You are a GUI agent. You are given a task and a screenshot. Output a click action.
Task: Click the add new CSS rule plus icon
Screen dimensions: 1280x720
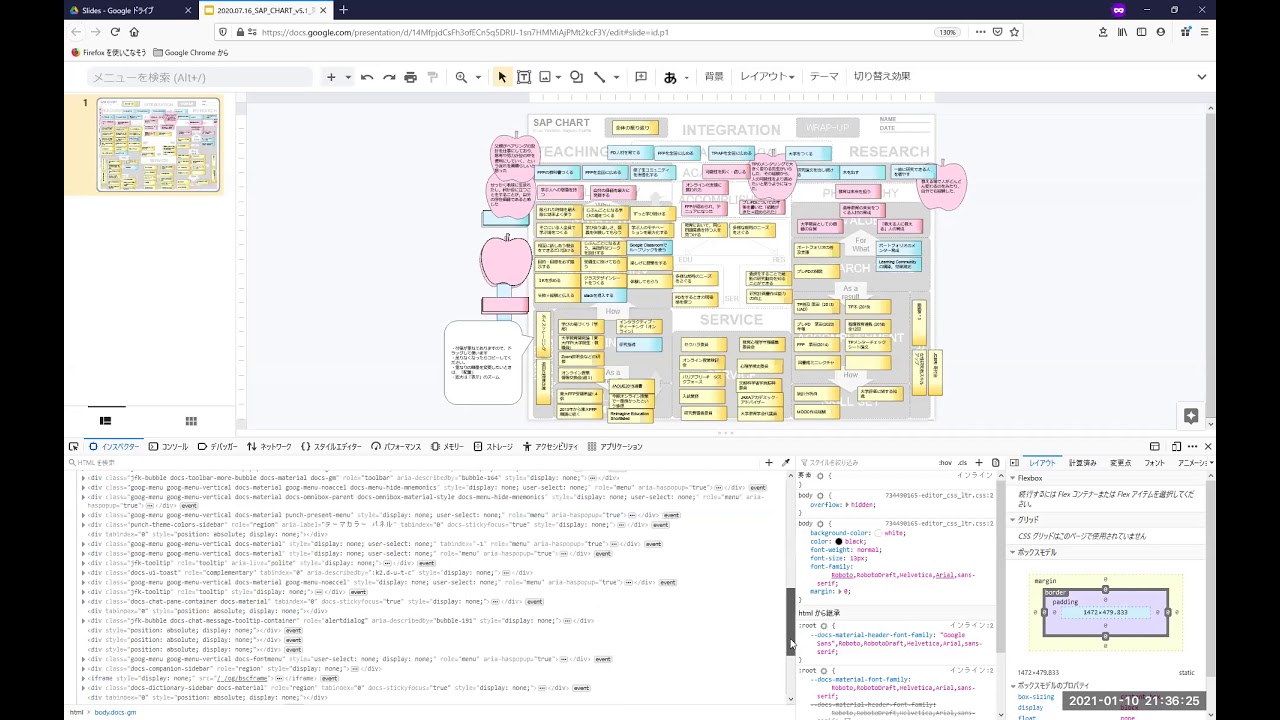click(x=979, y=463)
